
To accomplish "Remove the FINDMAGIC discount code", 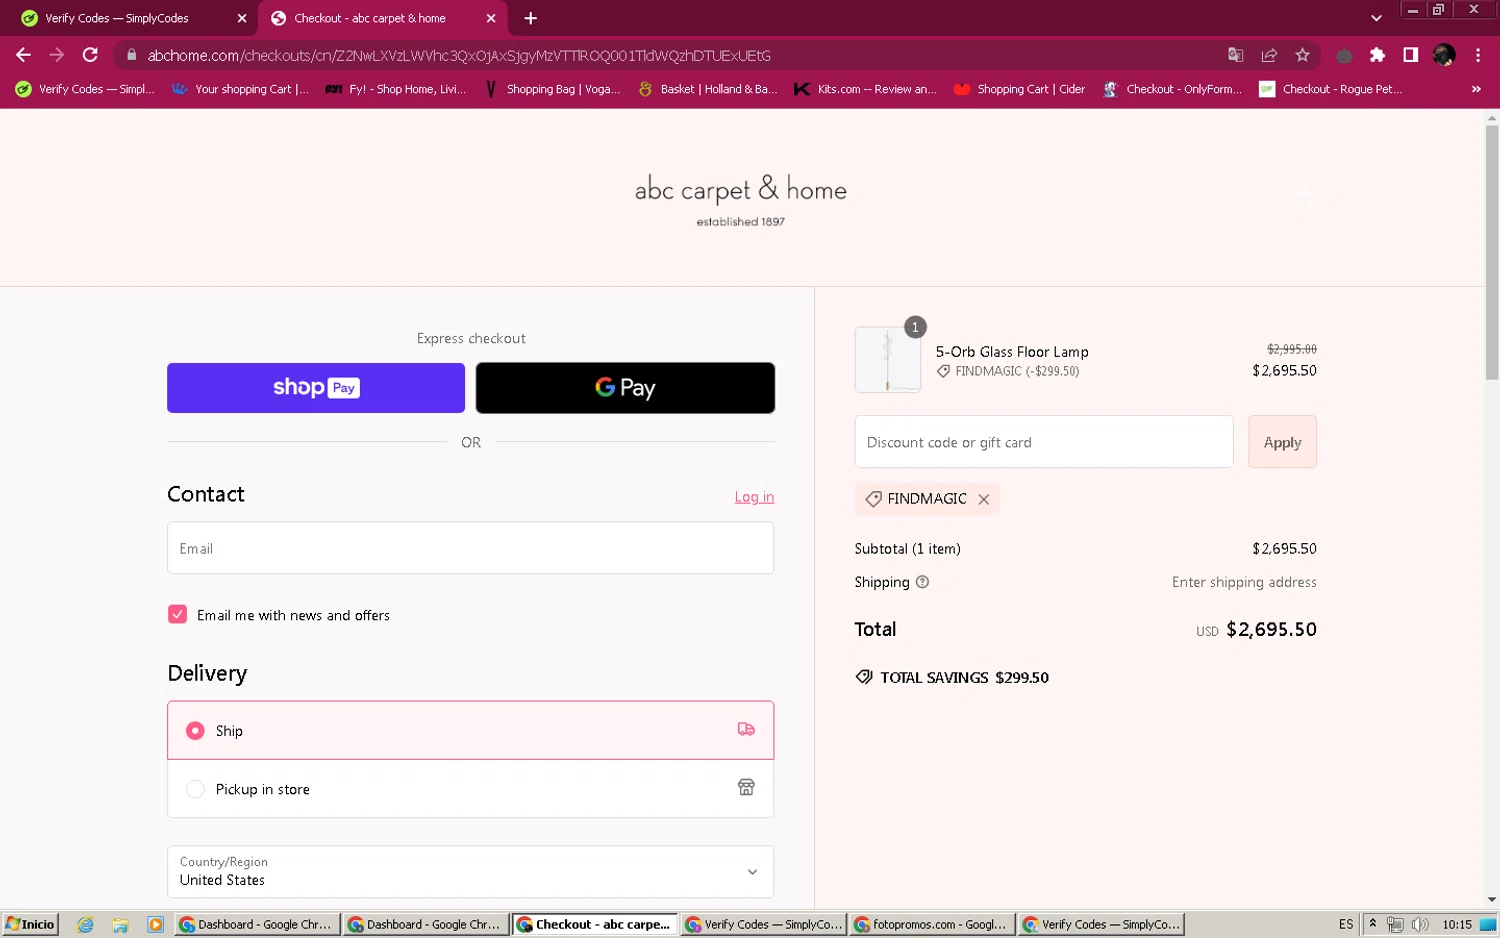I will (x=984, y=499).
